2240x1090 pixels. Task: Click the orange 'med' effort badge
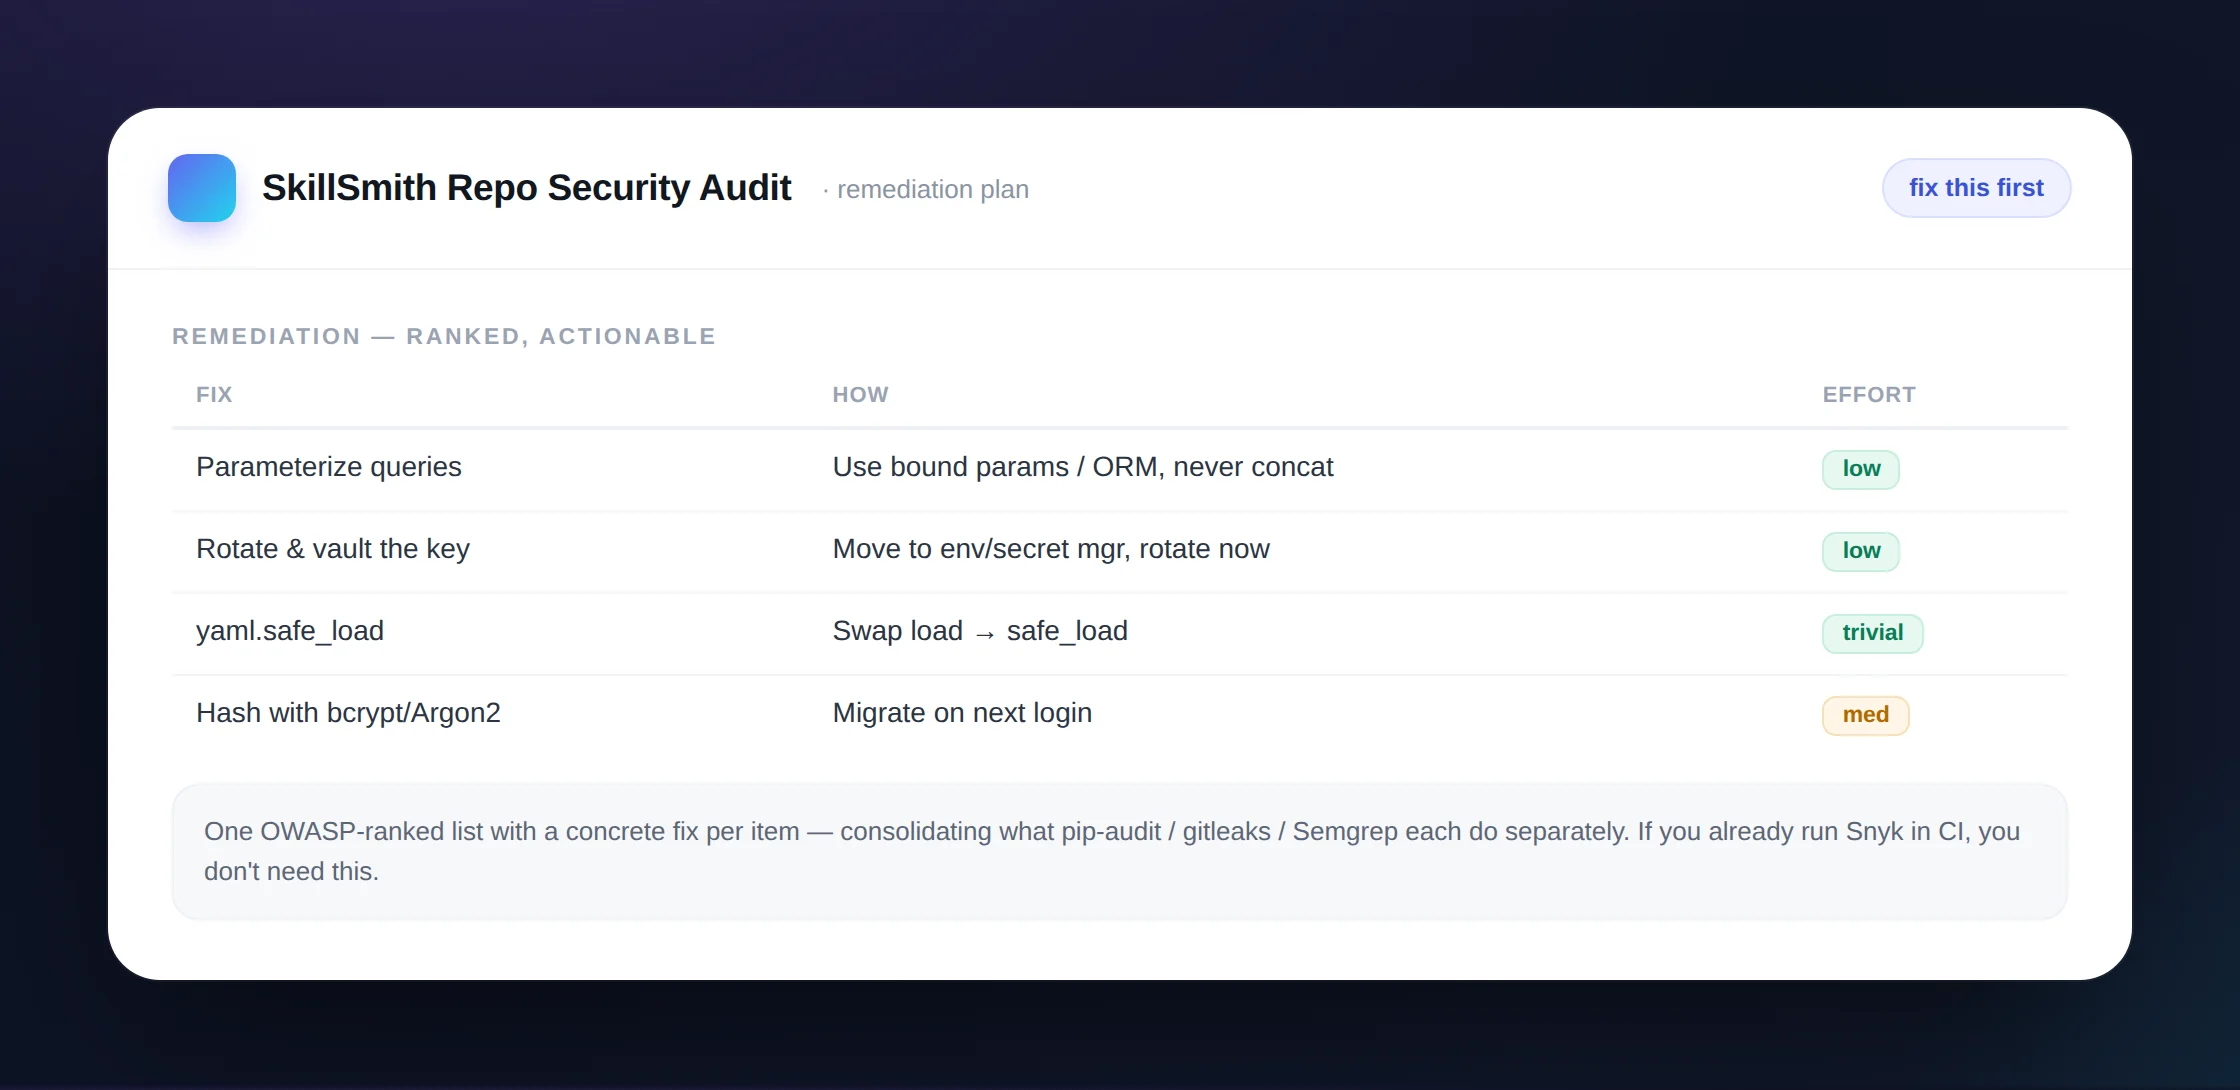tap(1865, 715)
